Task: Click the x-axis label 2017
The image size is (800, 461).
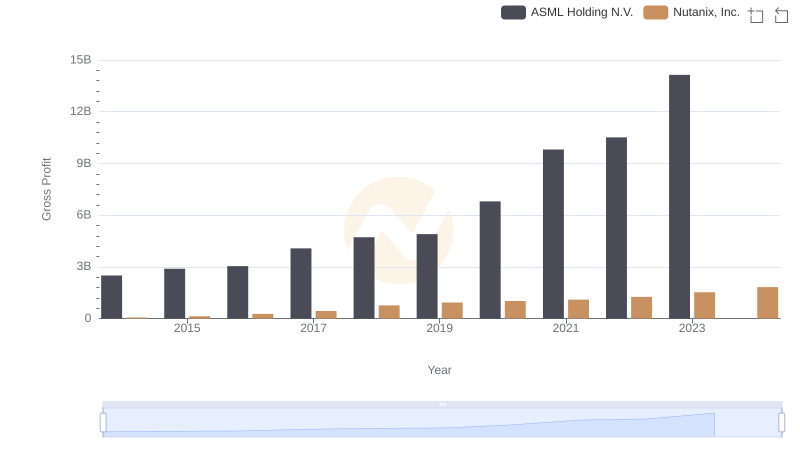Action: tap(313, 328)
